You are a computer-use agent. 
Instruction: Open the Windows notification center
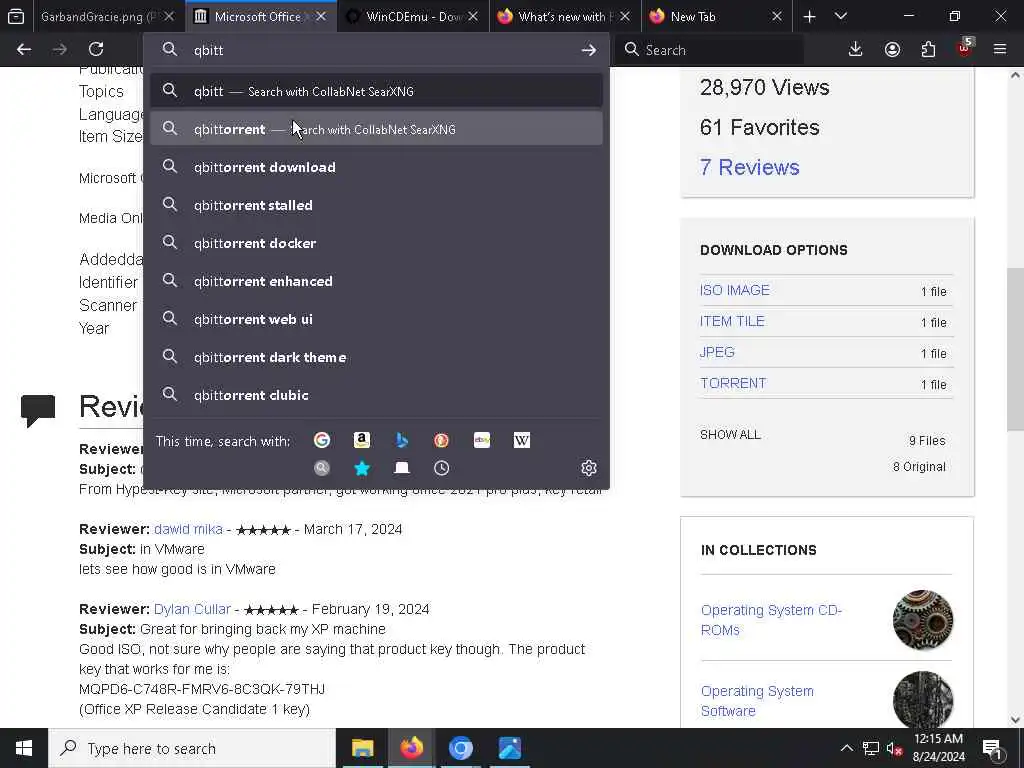[993, 748]
